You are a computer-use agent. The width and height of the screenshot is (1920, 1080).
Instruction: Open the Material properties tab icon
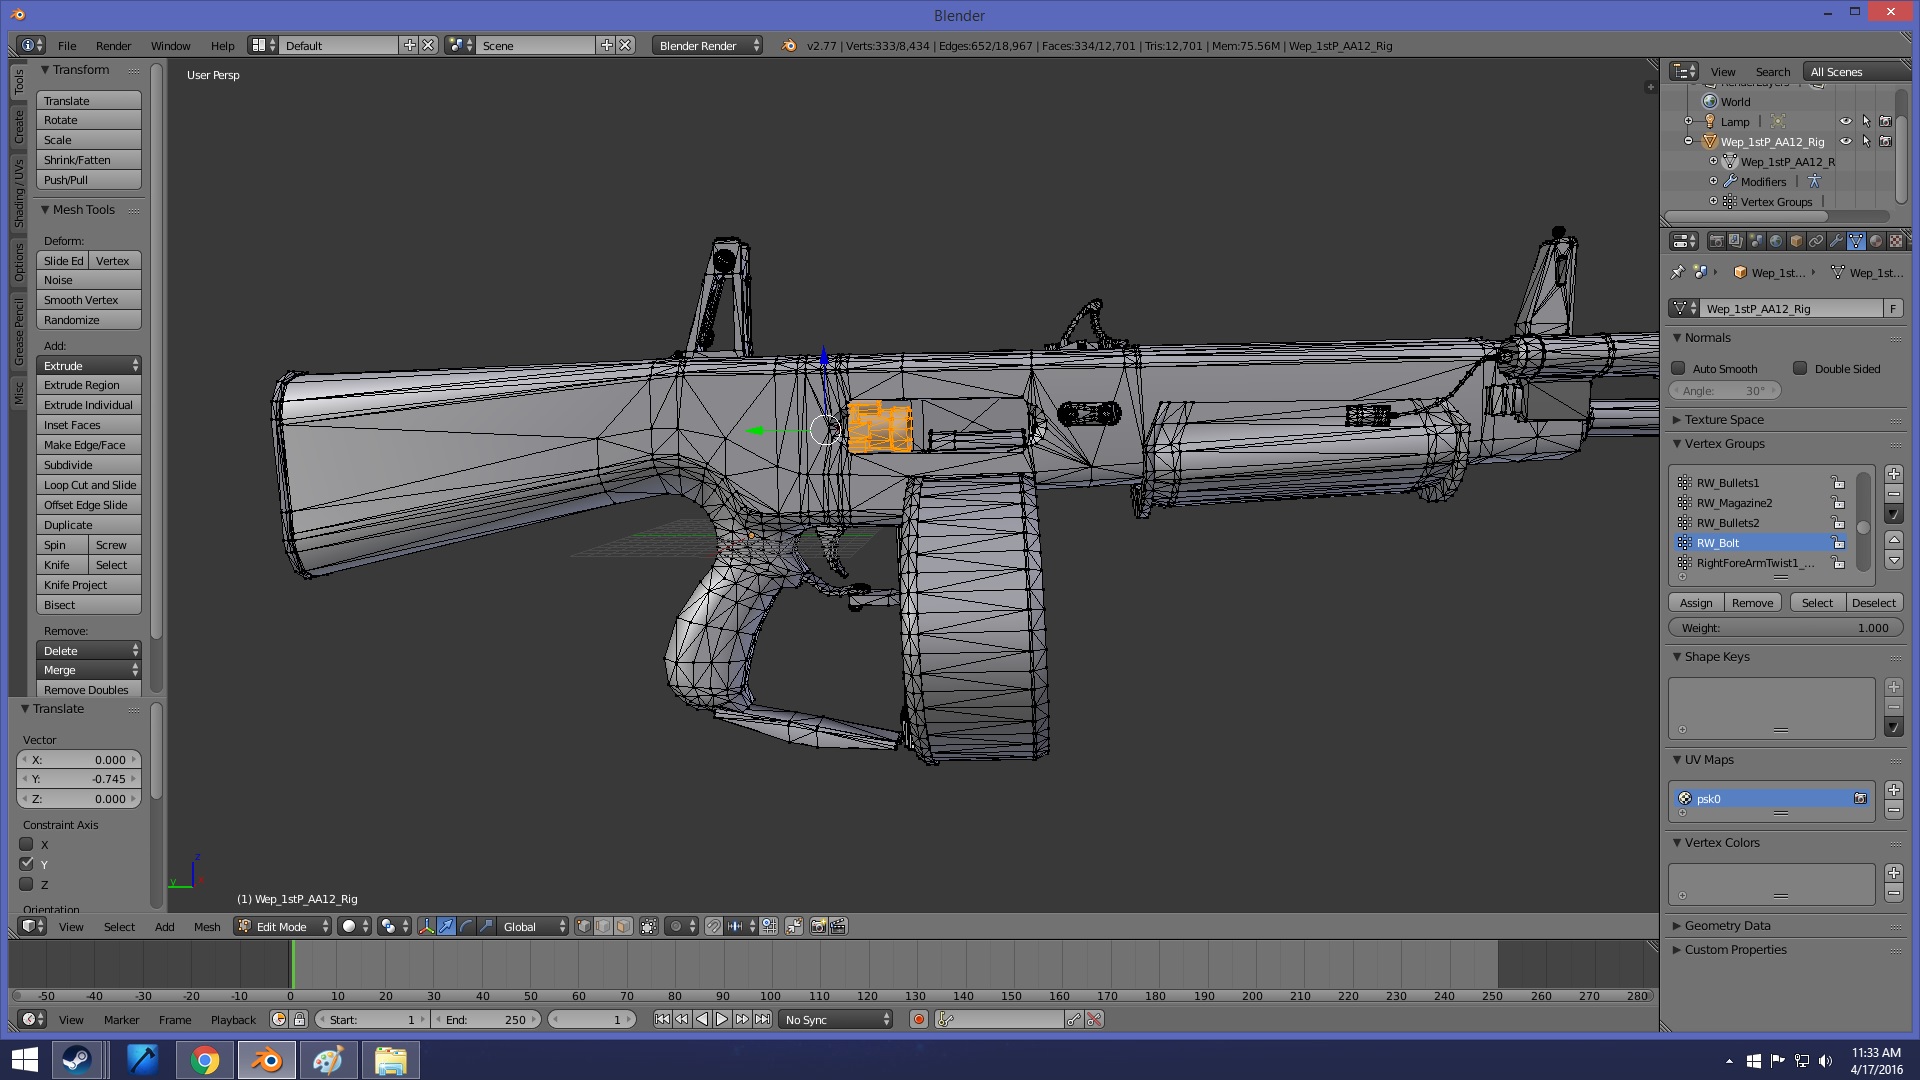point(1876,241)
